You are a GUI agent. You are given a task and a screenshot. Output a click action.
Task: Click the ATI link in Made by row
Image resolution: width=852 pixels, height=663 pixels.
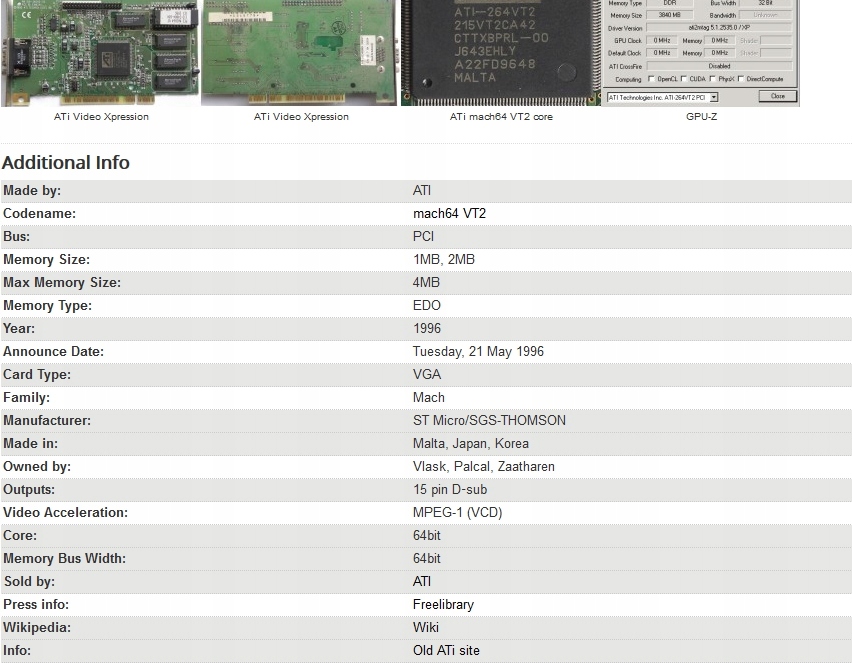pyautogui.click(x=422, y=191)
